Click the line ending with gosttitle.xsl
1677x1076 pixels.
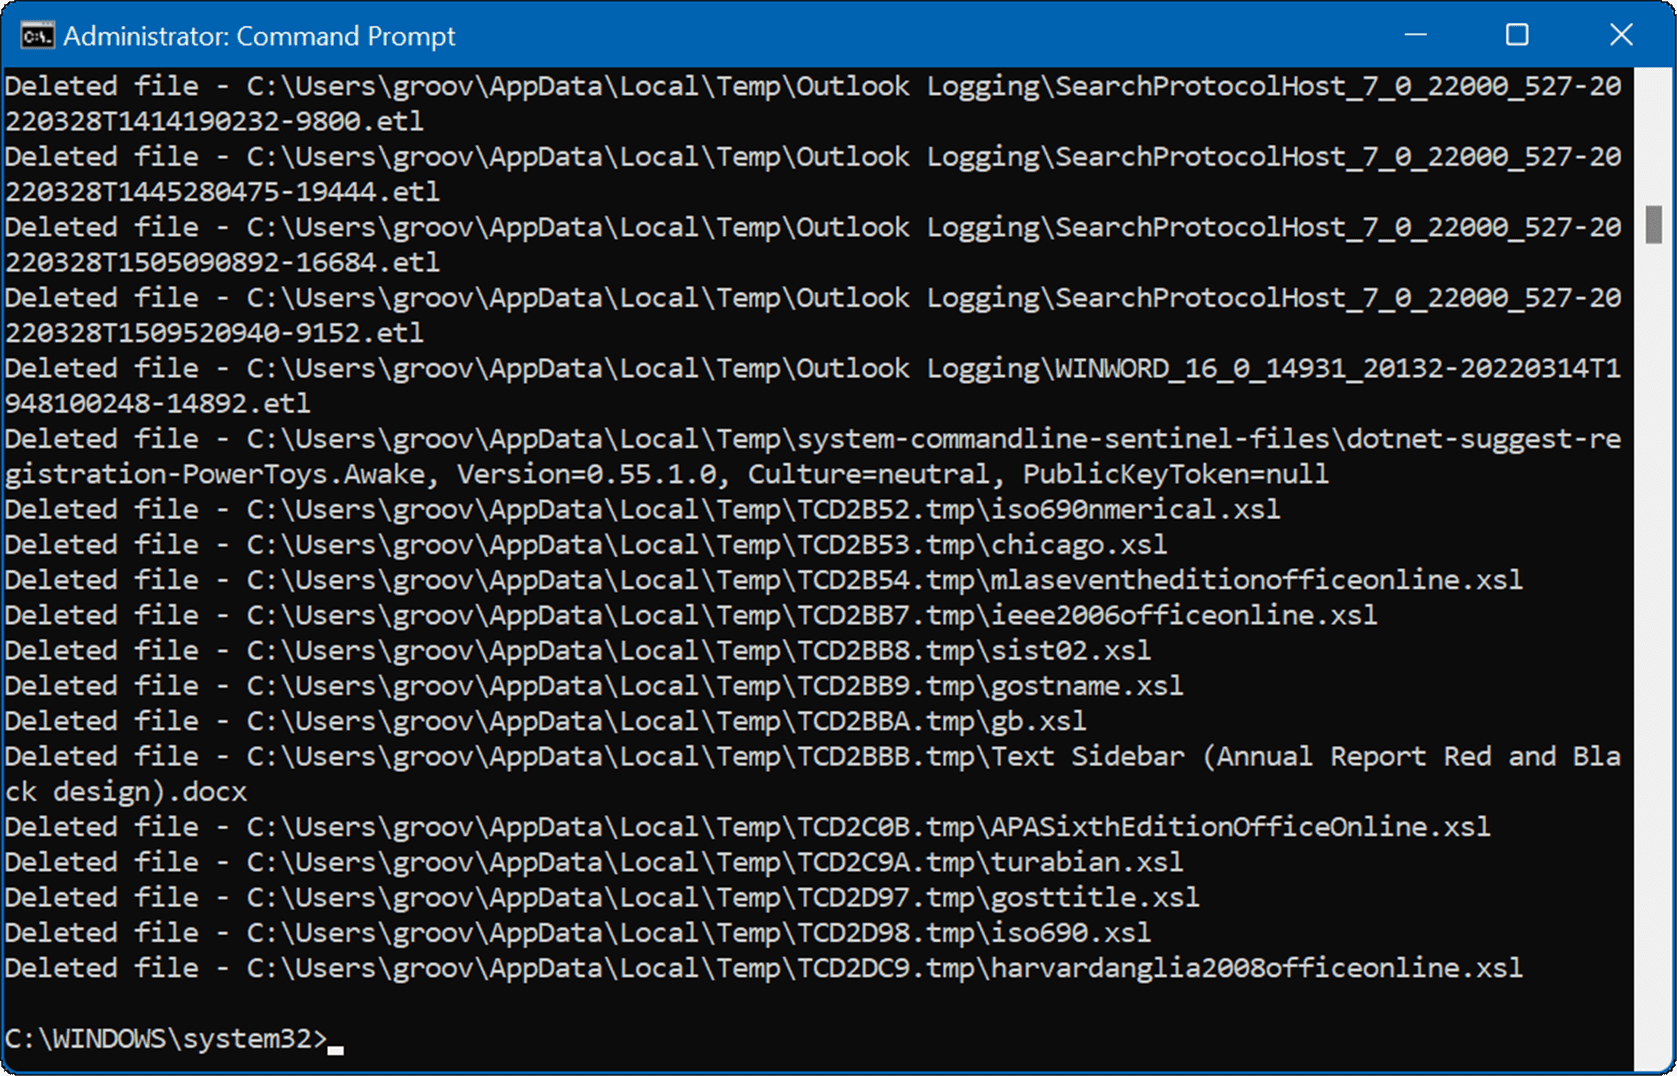point(602,898)
